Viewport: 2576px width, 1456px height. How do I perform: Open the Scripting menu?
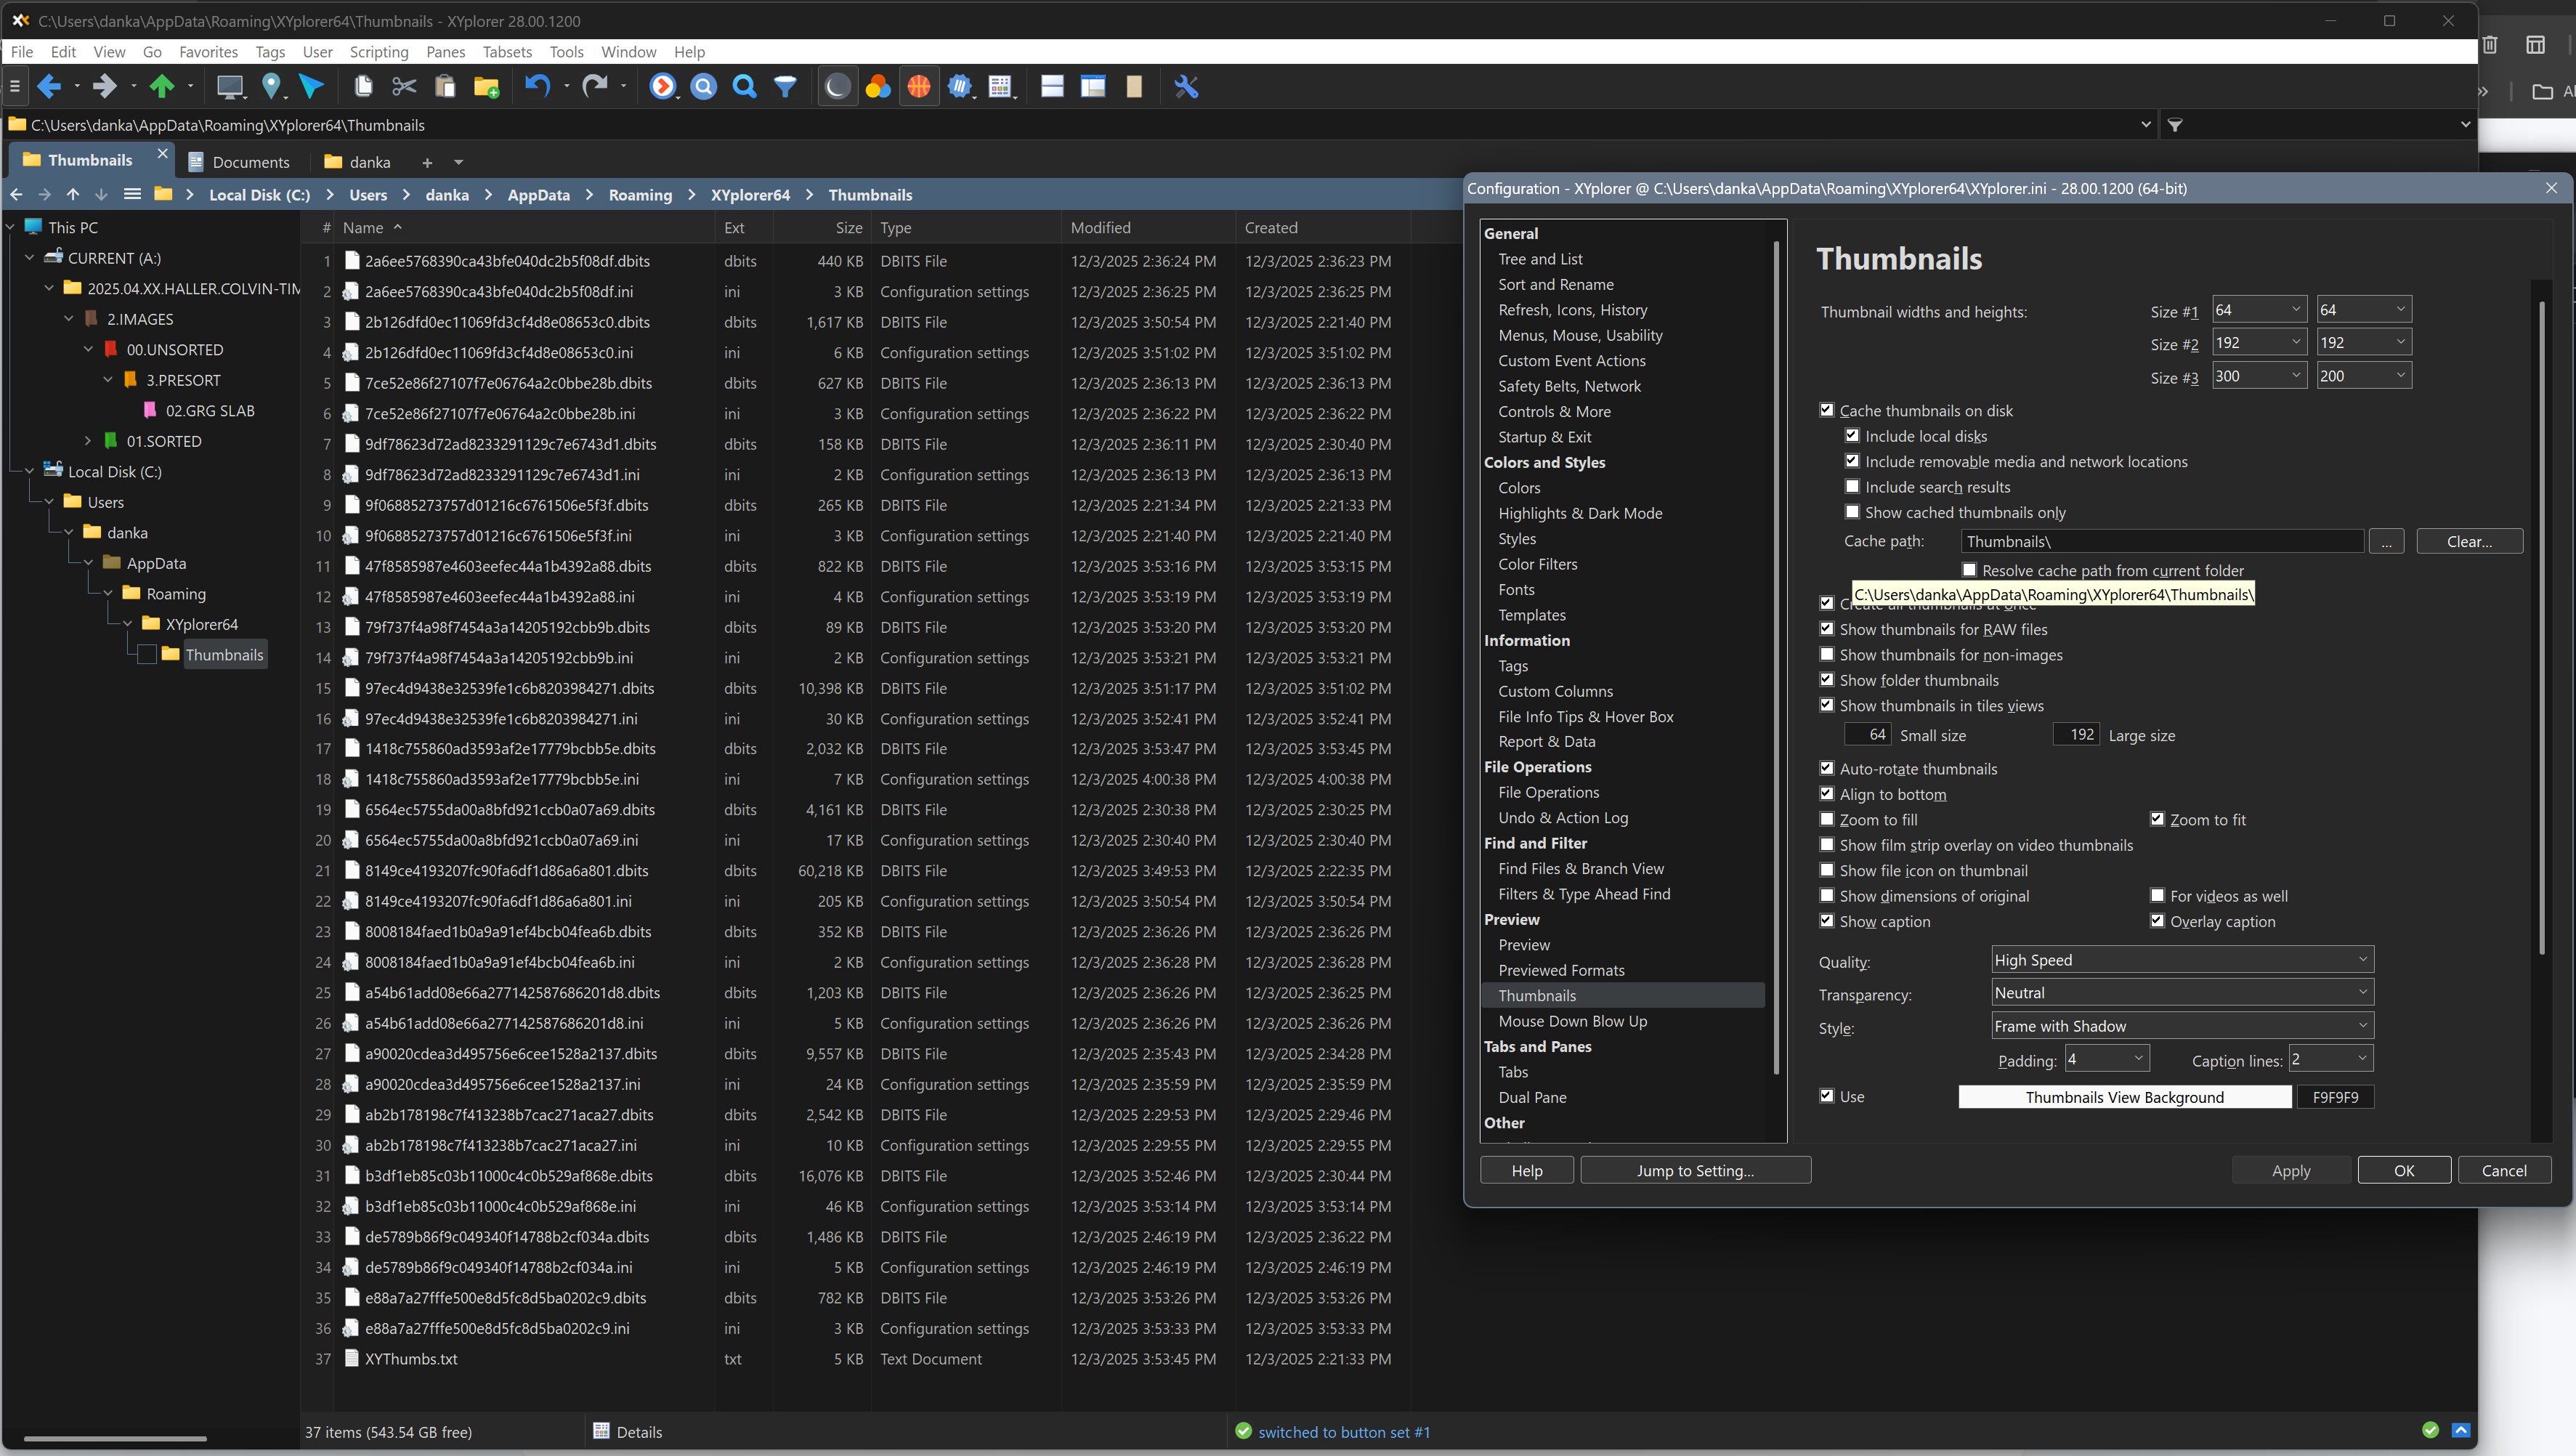[x=378, y=52]
